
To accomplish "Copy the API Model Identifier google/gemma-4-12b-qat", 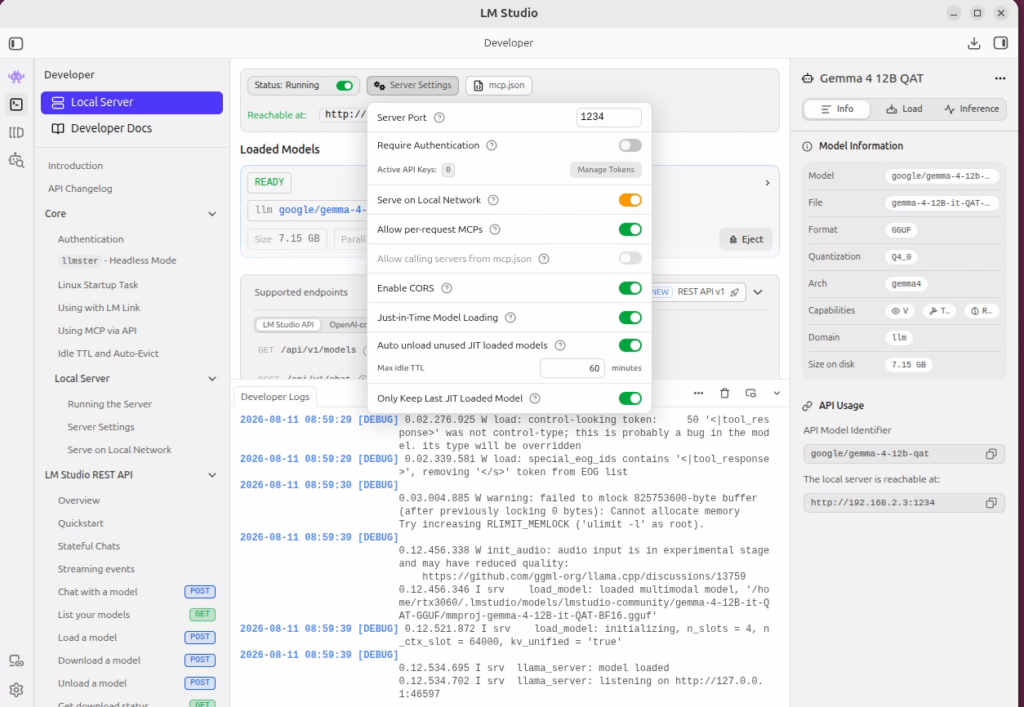I will pyautogui.click(x=991, y=454).
